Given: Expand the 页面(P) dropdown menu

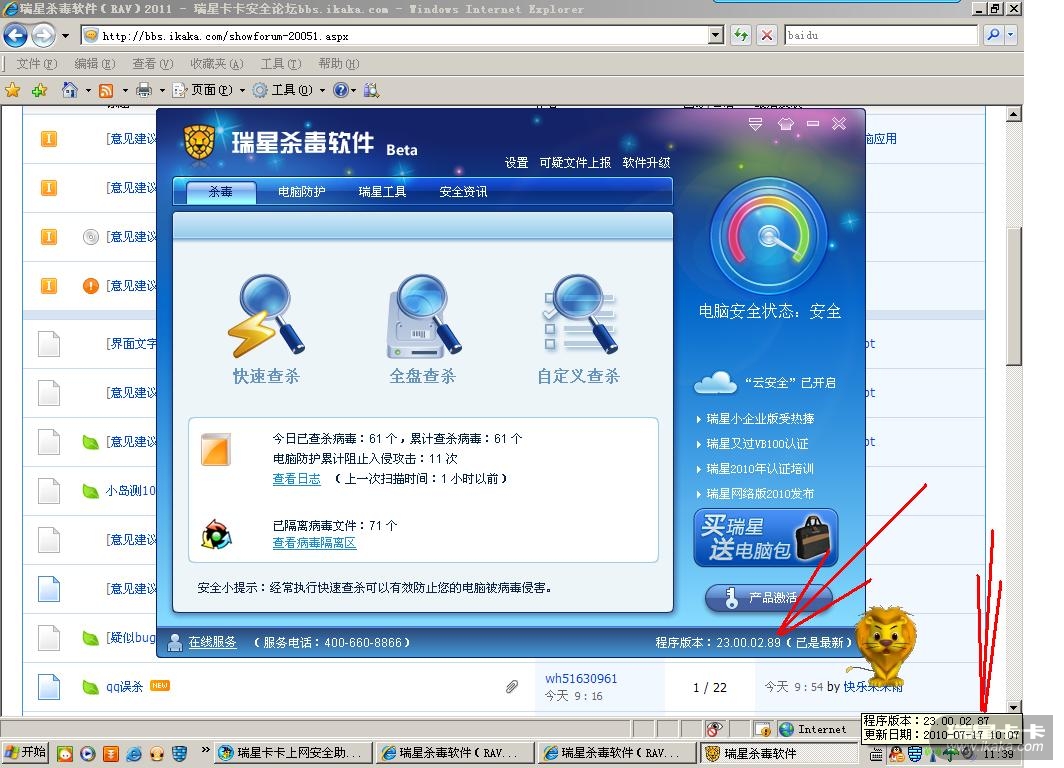Looking at the screenshot, I should pyautogui.click(x=242, y=90).
